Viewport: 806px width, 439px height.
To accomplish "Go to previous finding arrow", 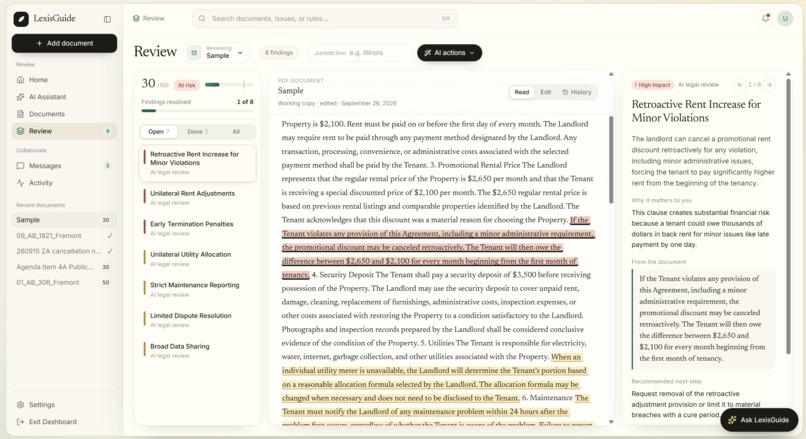I will click(740, 84).
